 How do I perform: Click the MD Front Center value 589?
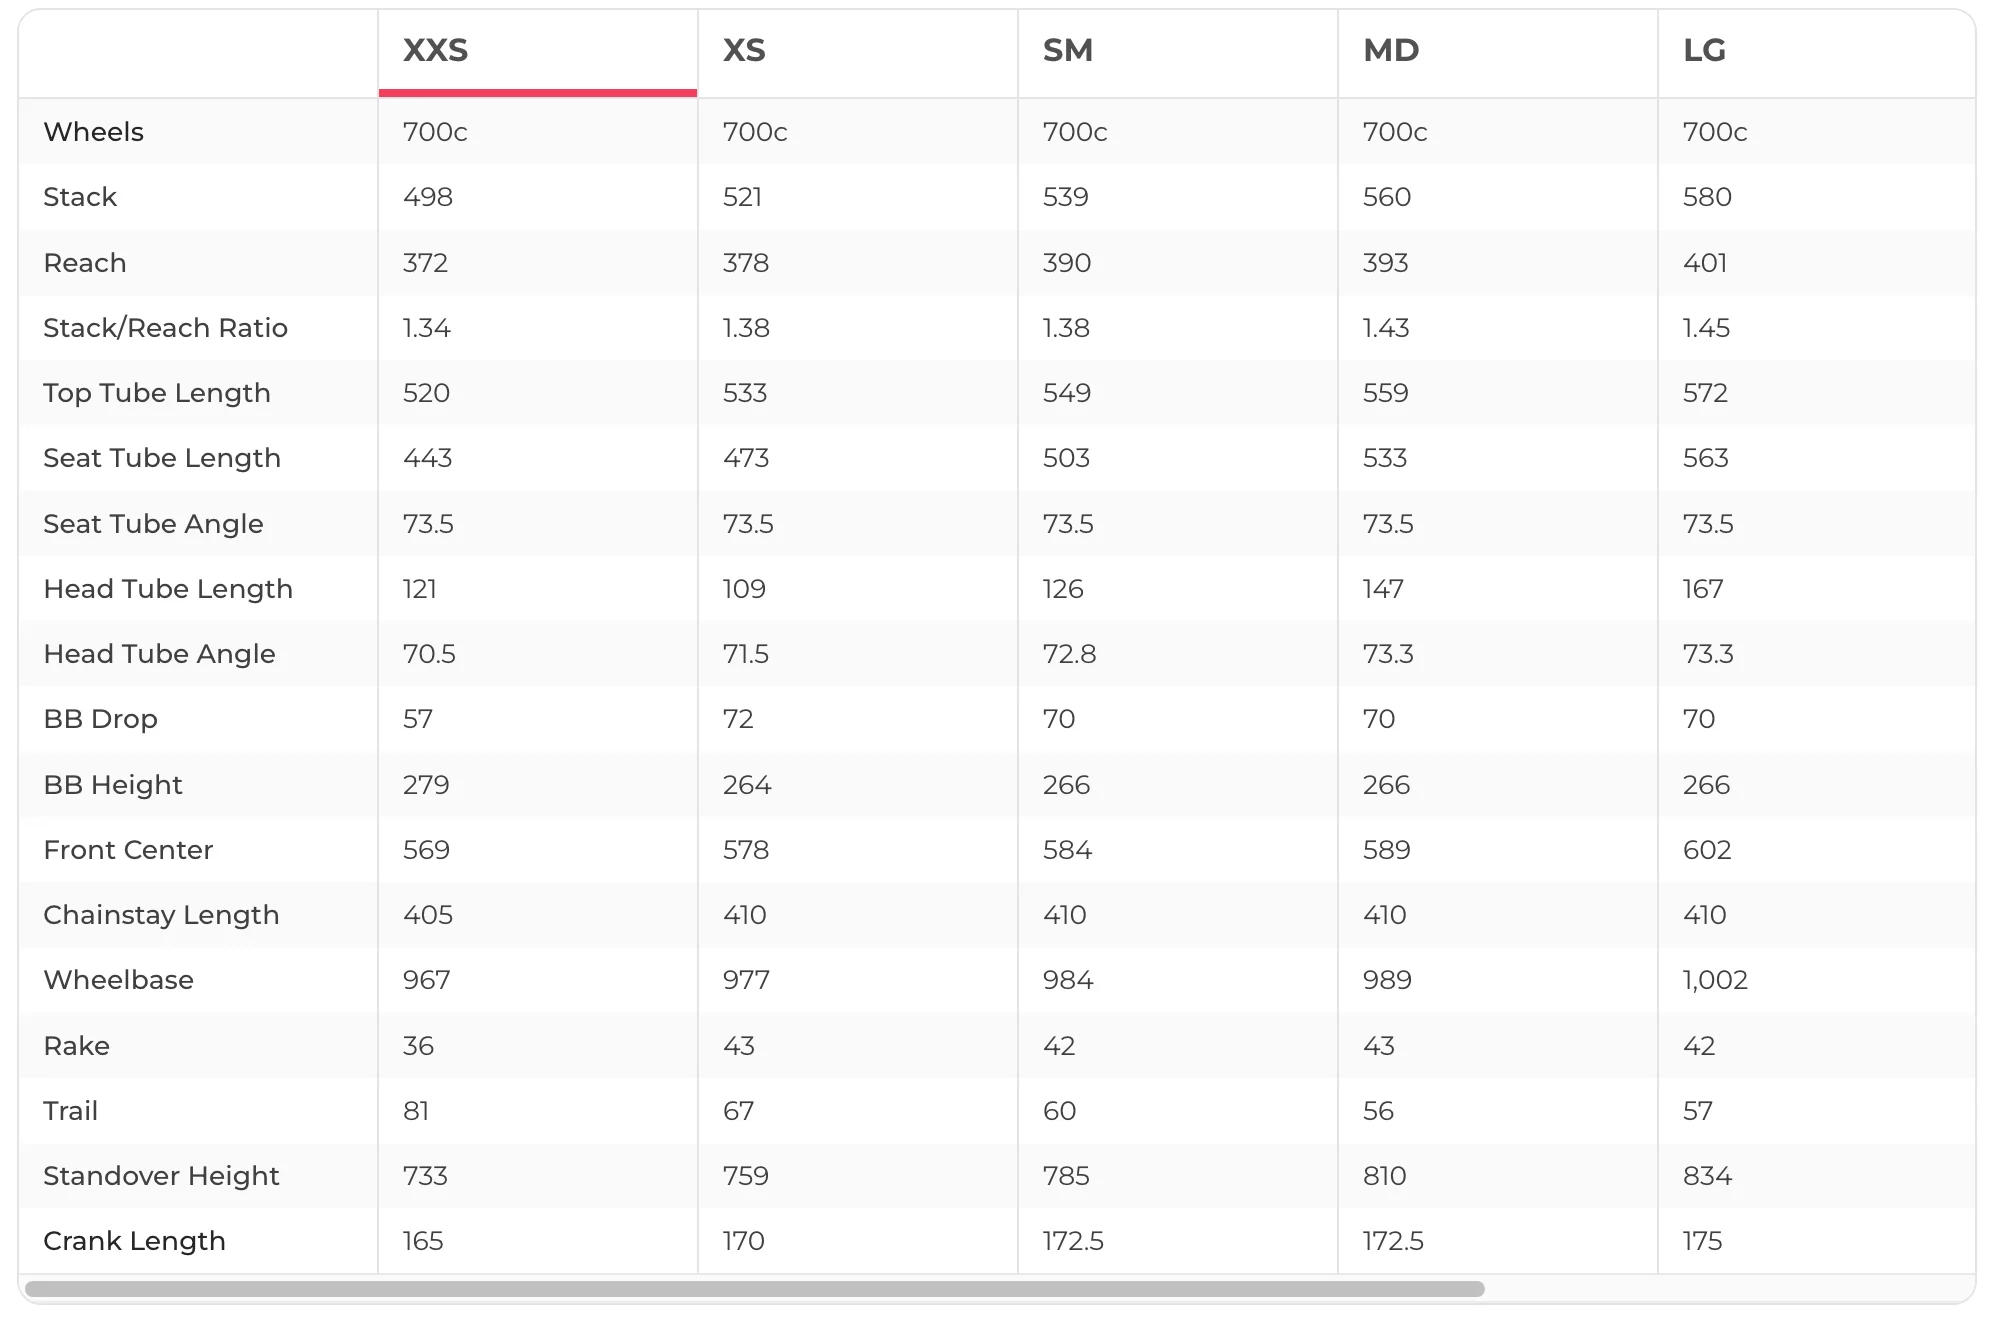1387,850
